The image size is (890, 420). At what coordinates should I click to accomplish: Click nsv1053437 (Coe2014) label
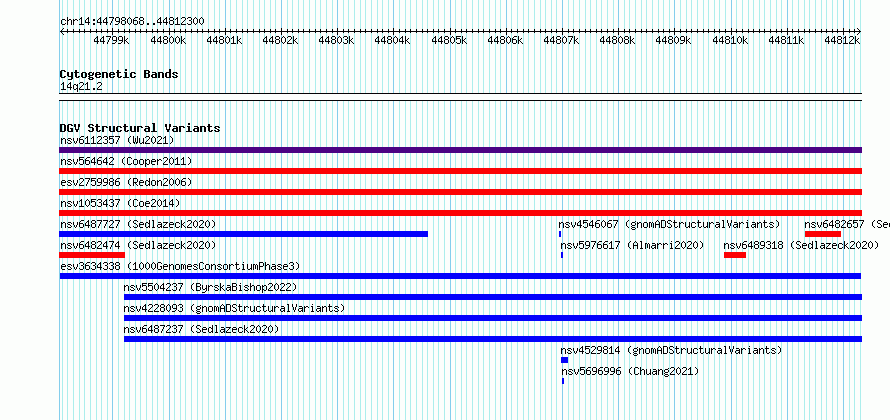coord(120,203)
